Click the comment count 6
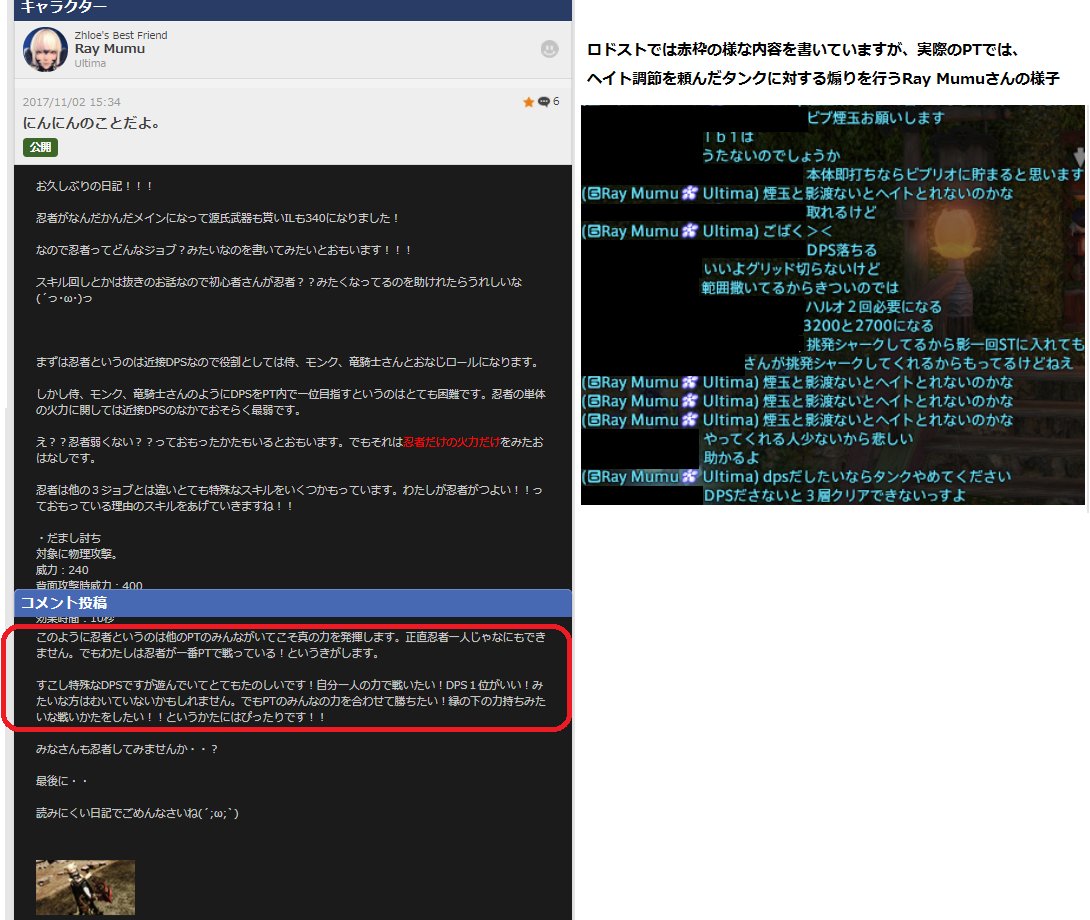1090x920 pixels. pos(555,102)
